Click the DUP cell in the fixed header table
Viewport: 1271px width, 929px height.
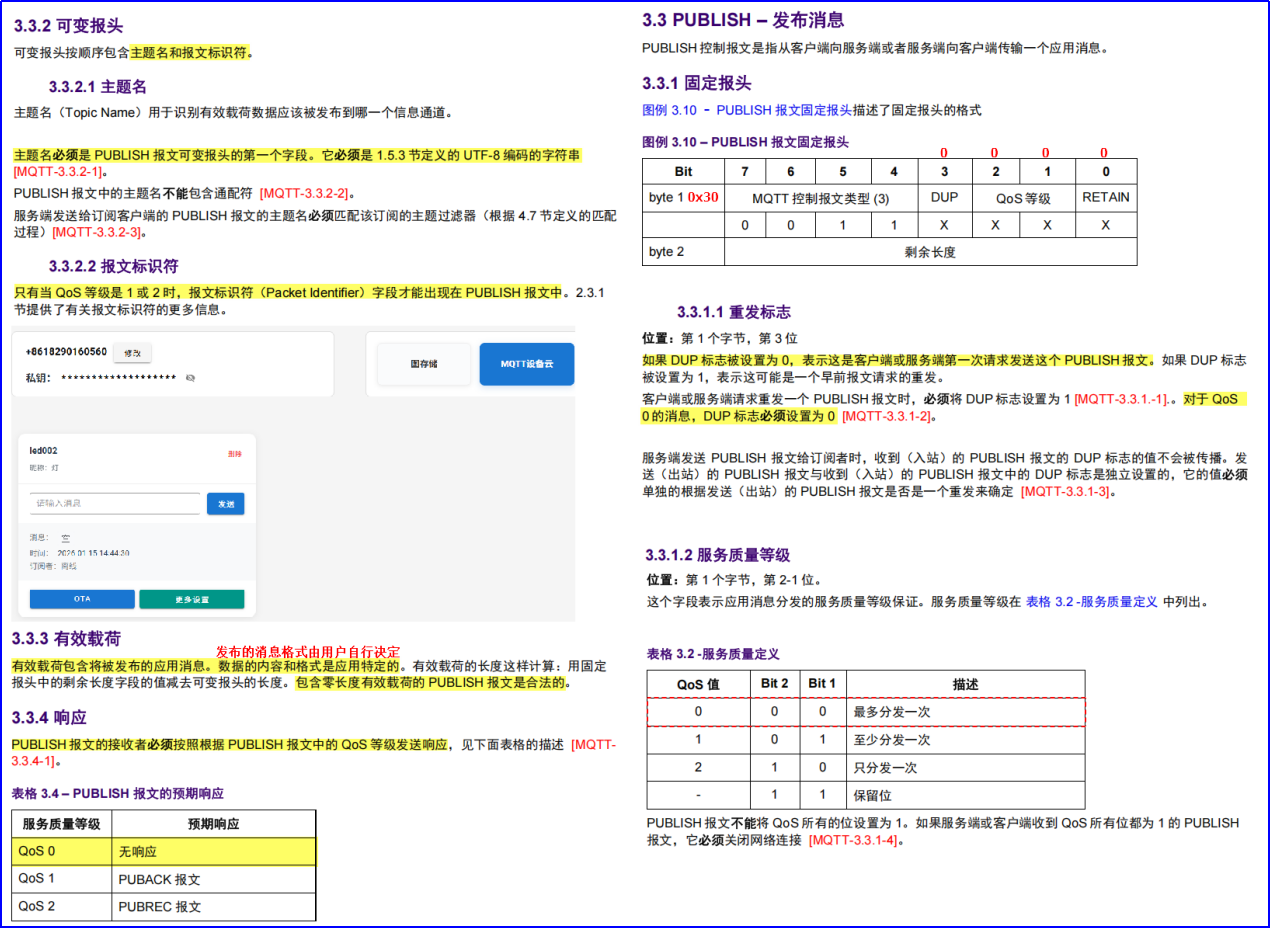click(944, 198)
